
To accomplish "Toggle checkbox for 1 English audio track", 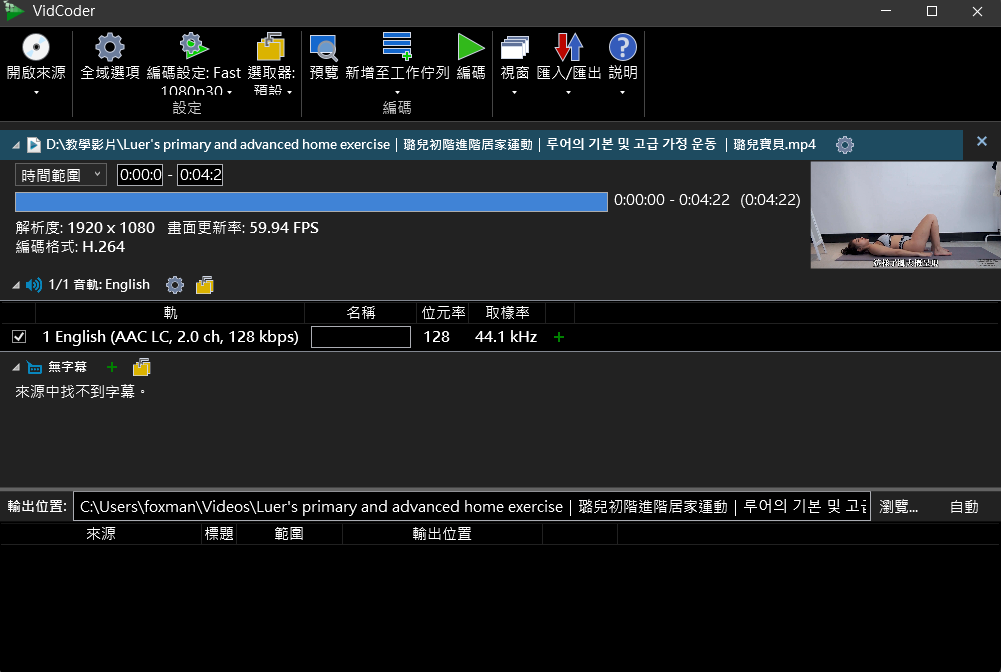I will [19, 336].
